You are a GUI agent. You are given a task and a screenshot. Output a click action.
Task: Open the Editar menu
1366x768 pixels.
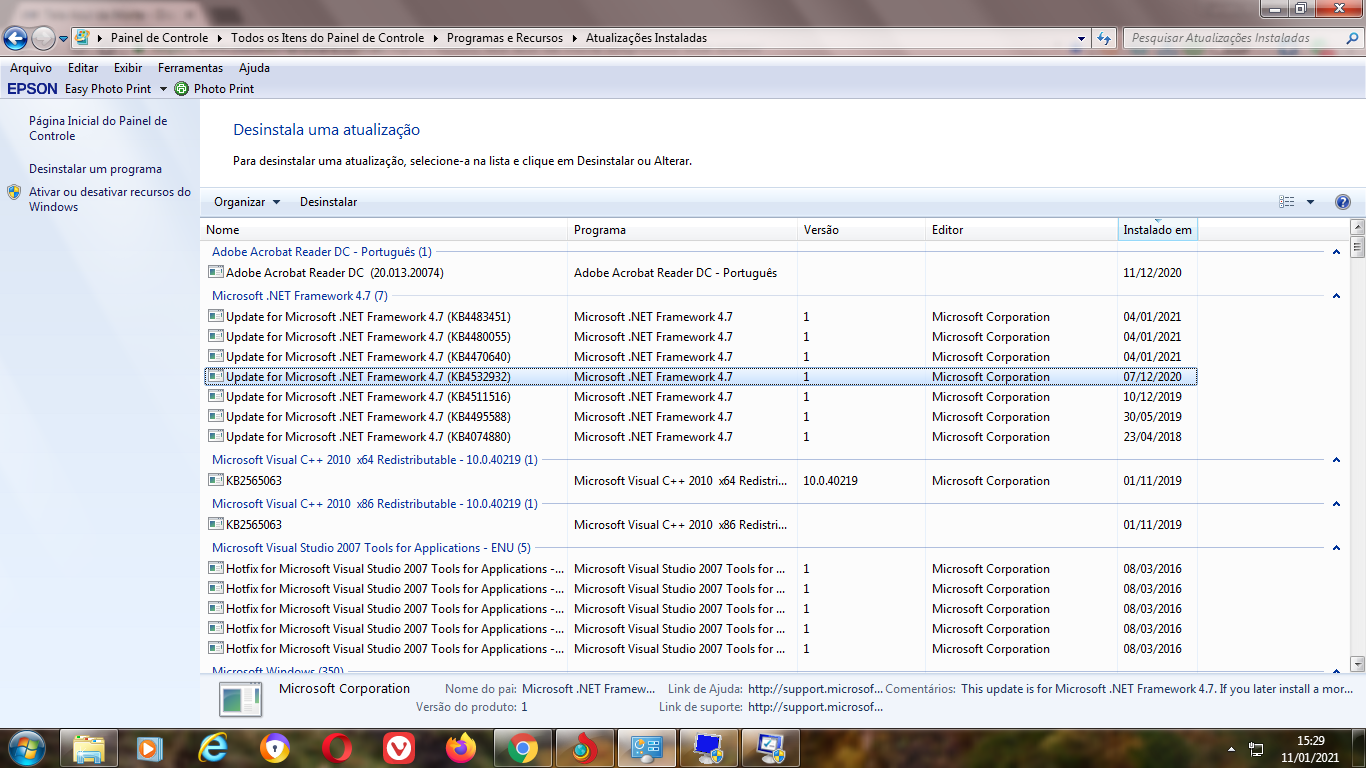tap(83, 68)
